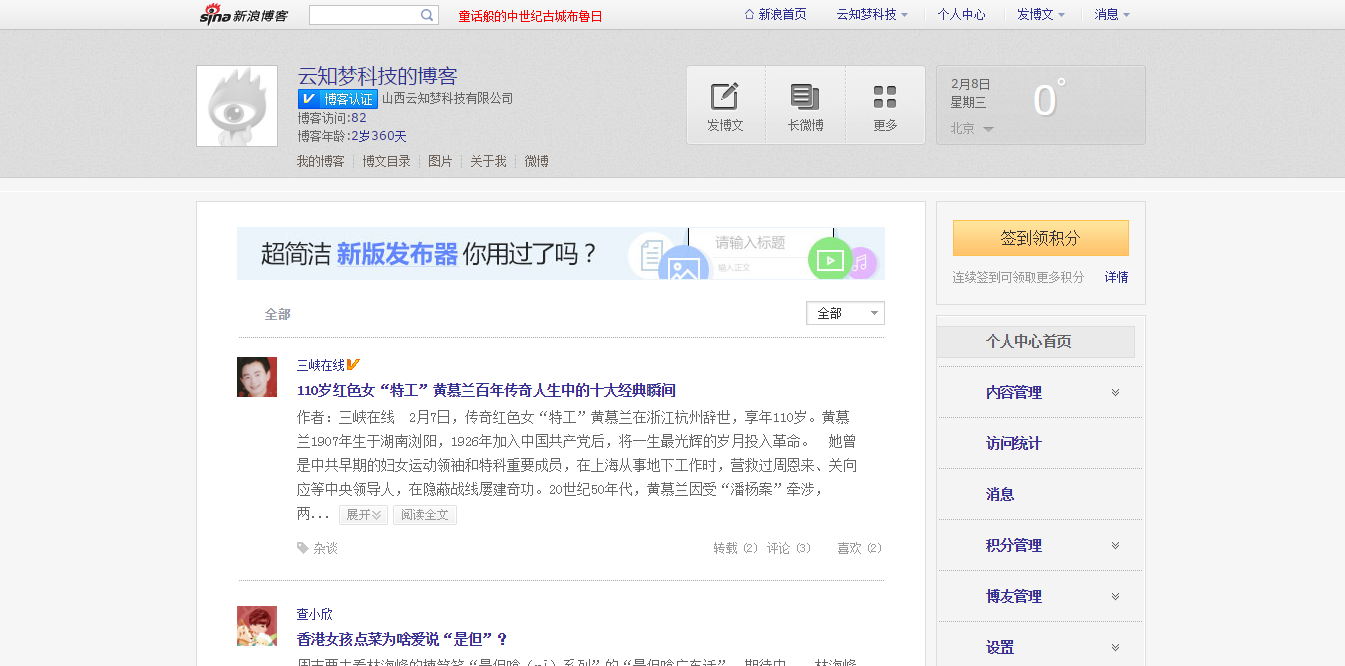Click the weather widget showing 0°
Image resolution: width=1345 pixels, height=666 pixels.
coord(1041,105)
